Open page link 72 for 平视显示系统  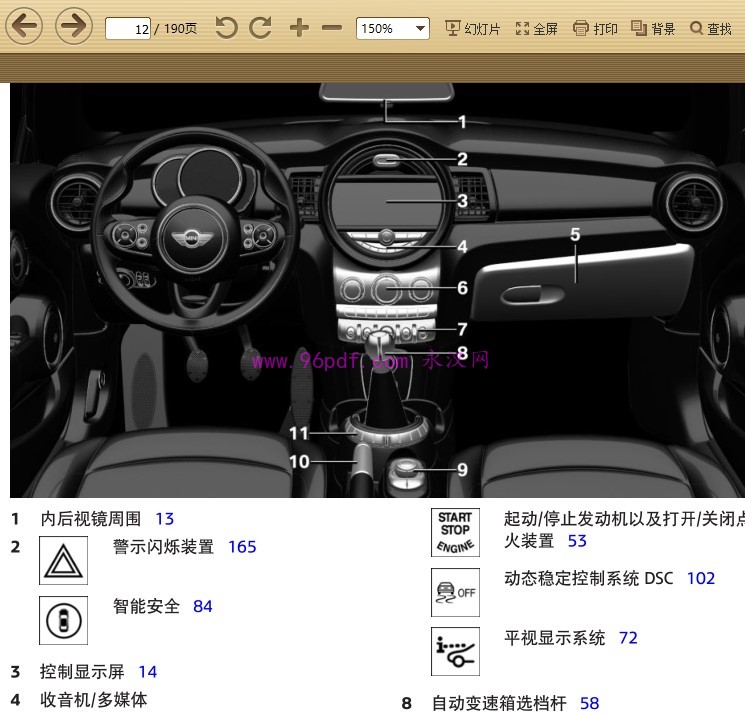pyautogui.click(x=628, y=638)
